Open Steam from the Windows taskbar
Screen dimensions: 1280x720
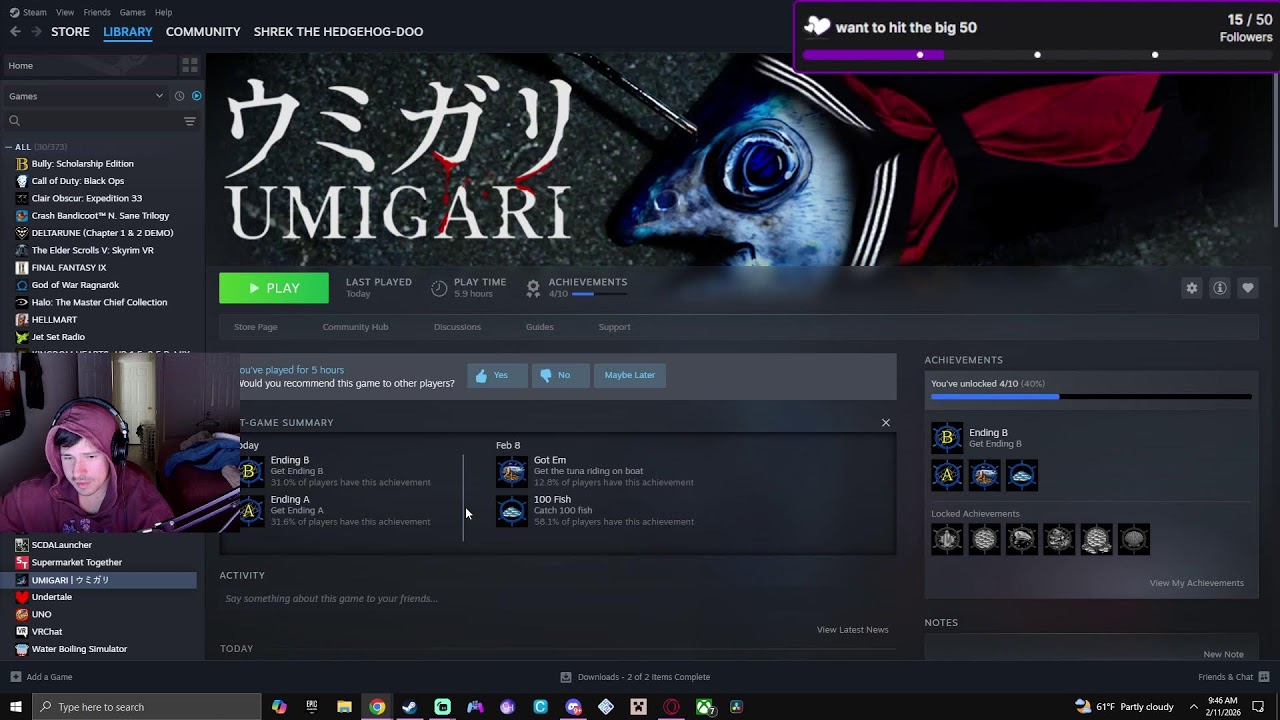click(x=409, y=707)
